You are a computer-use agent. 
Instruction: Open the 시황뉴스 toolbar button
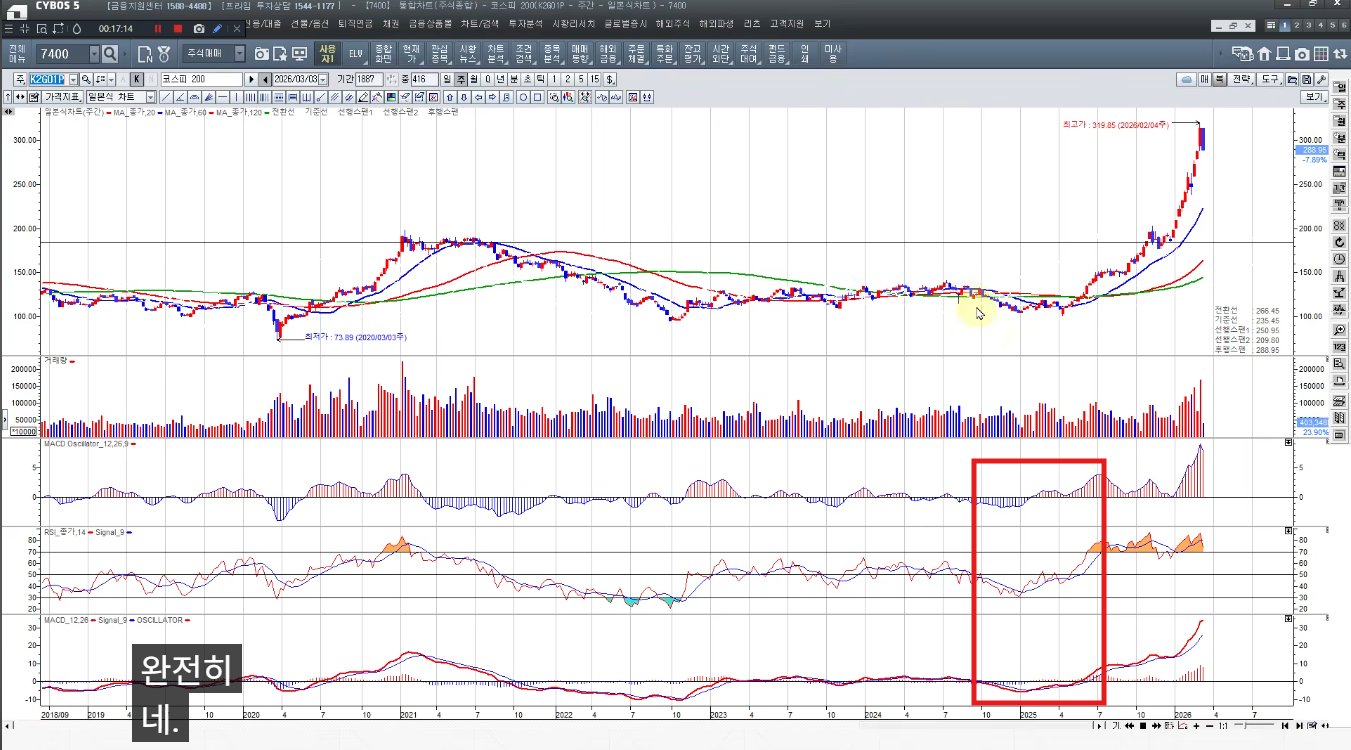click(x=468, y=53)
